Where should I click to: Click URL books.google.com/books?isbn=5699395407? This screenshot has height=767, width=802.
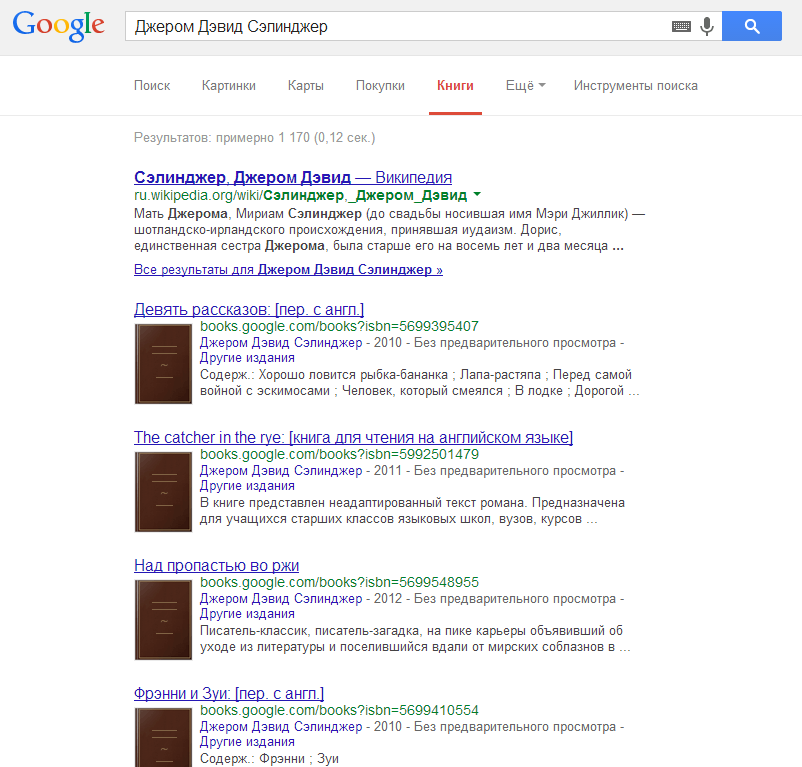click(339, 326)
